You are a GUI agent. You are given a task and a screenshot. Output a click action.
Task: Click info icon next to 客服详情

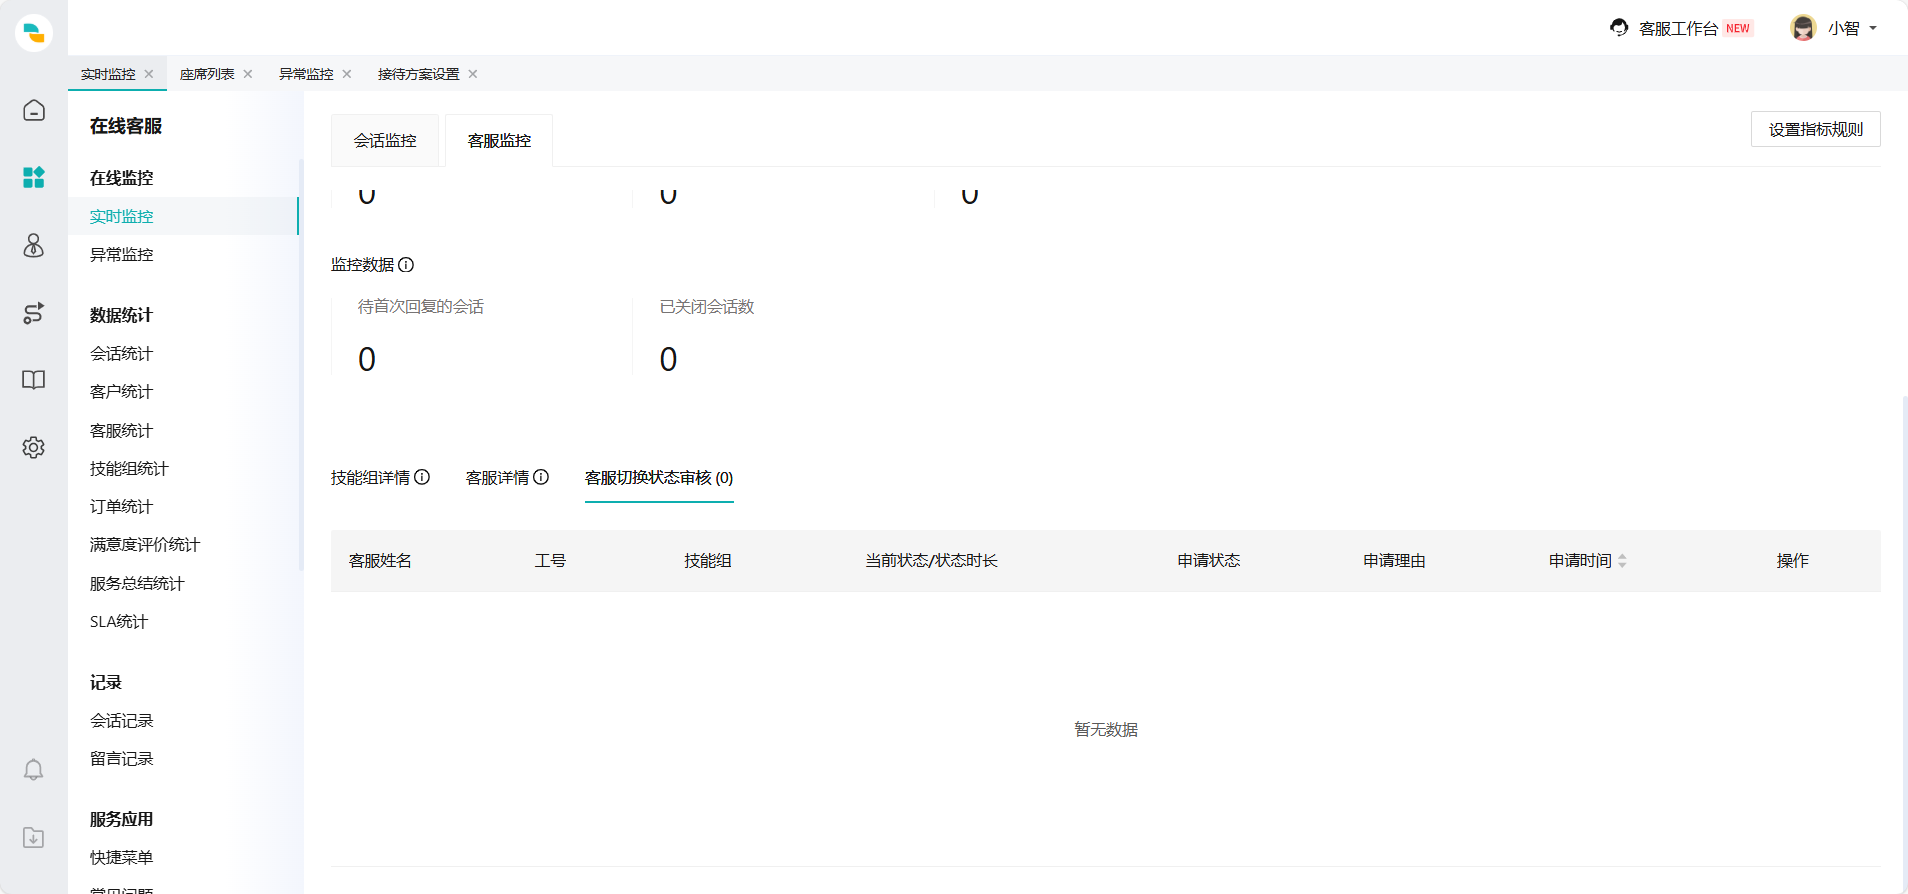541,477
